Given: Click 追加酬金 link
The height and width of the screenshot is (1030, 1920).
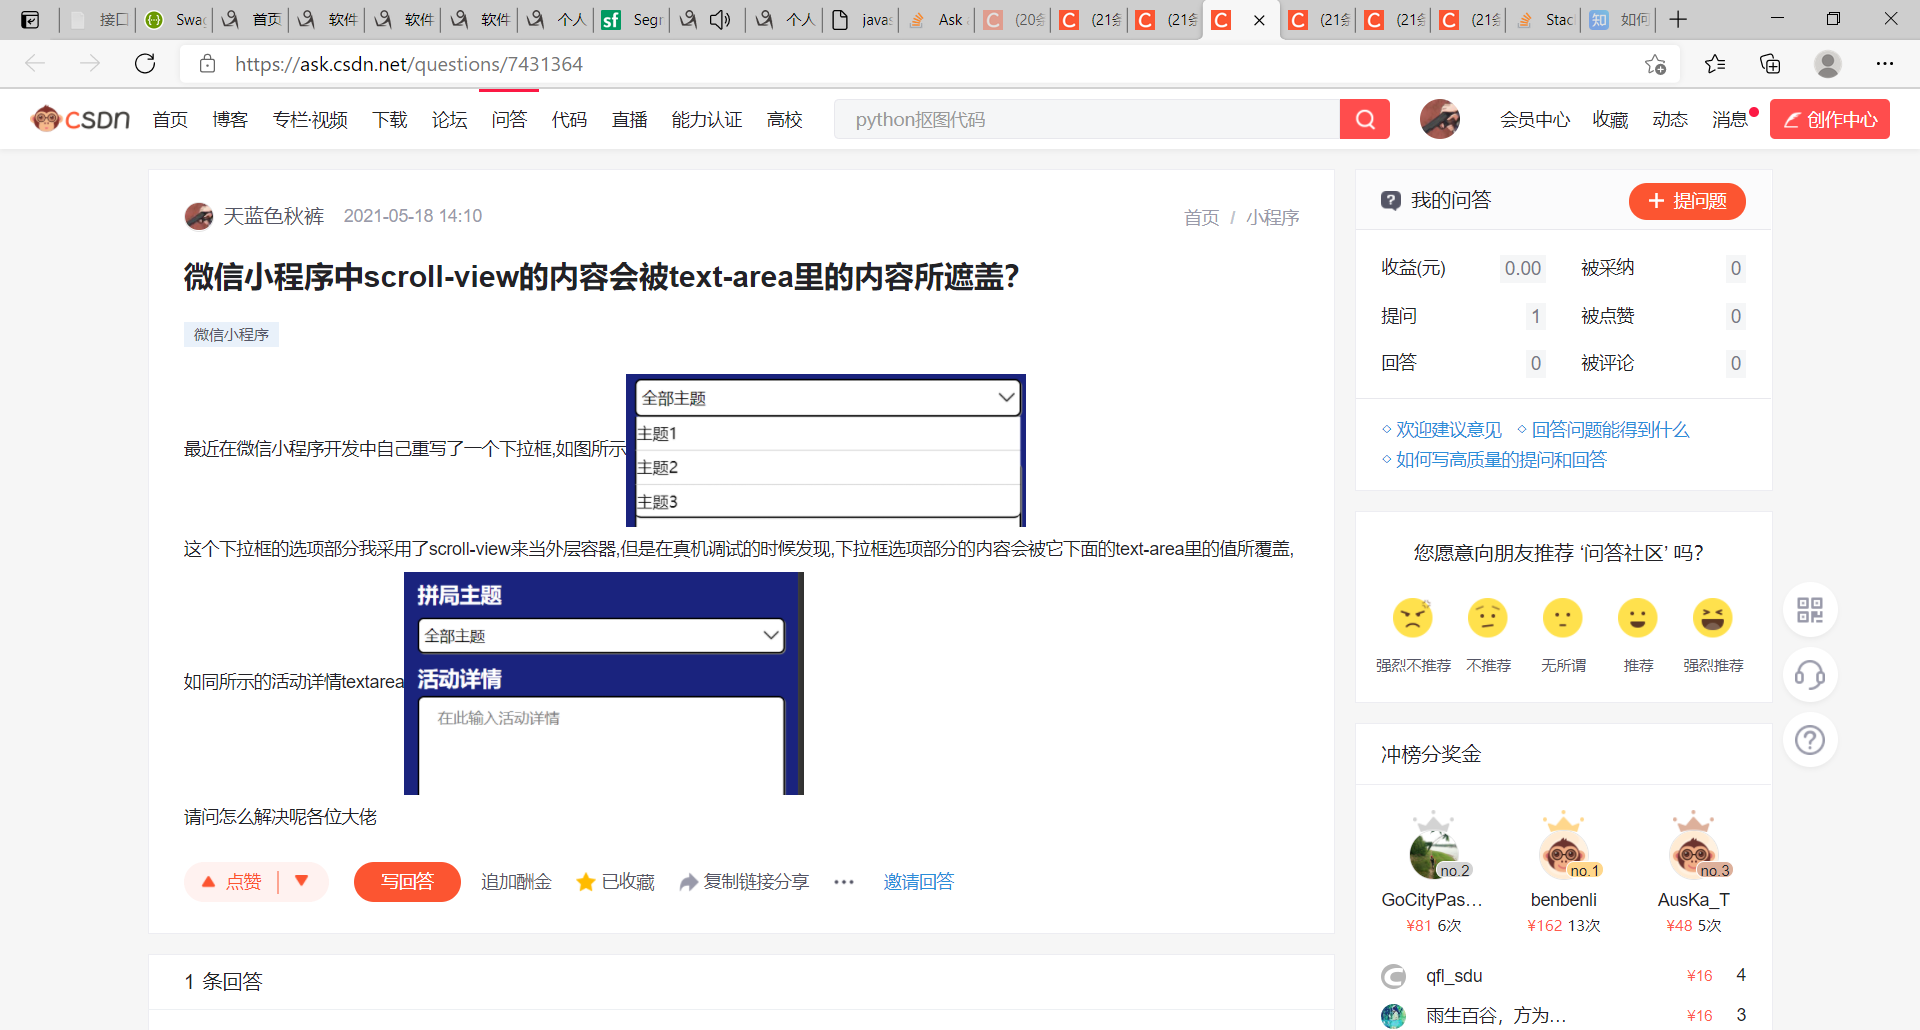Looking at the screenshot, I should click(x=516, y=882).
